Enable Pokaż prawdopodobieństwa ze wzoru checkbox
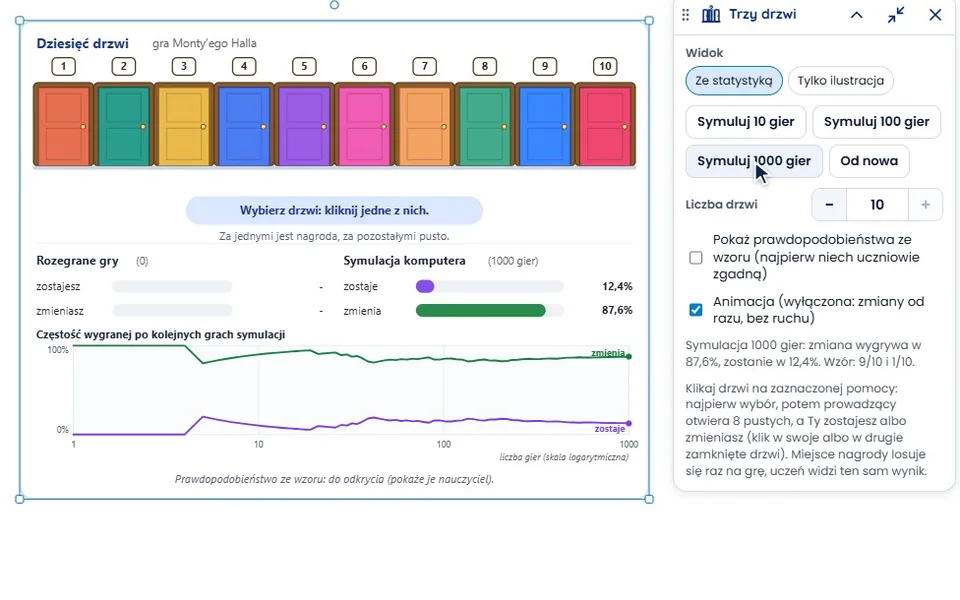960x600 pixels. click(696, 257)
